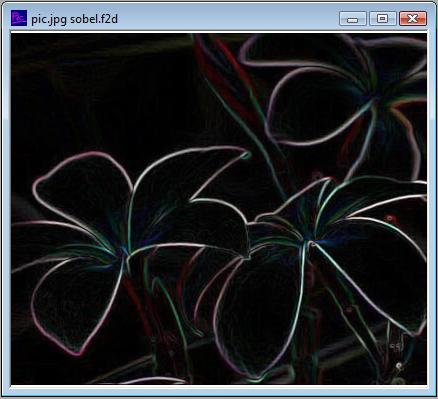Close the pic.jpg sobel.f2d window
Viewport: 438px width, 399px height.
(413, 18)
